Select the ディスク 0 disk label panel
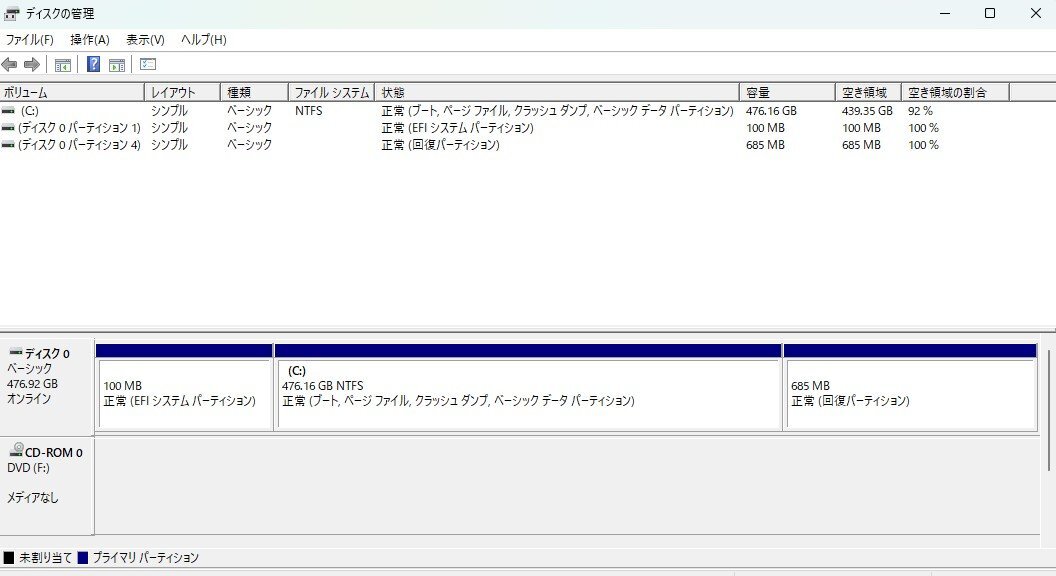Viewport: 1056px width, 576px height. pos(46,387)
